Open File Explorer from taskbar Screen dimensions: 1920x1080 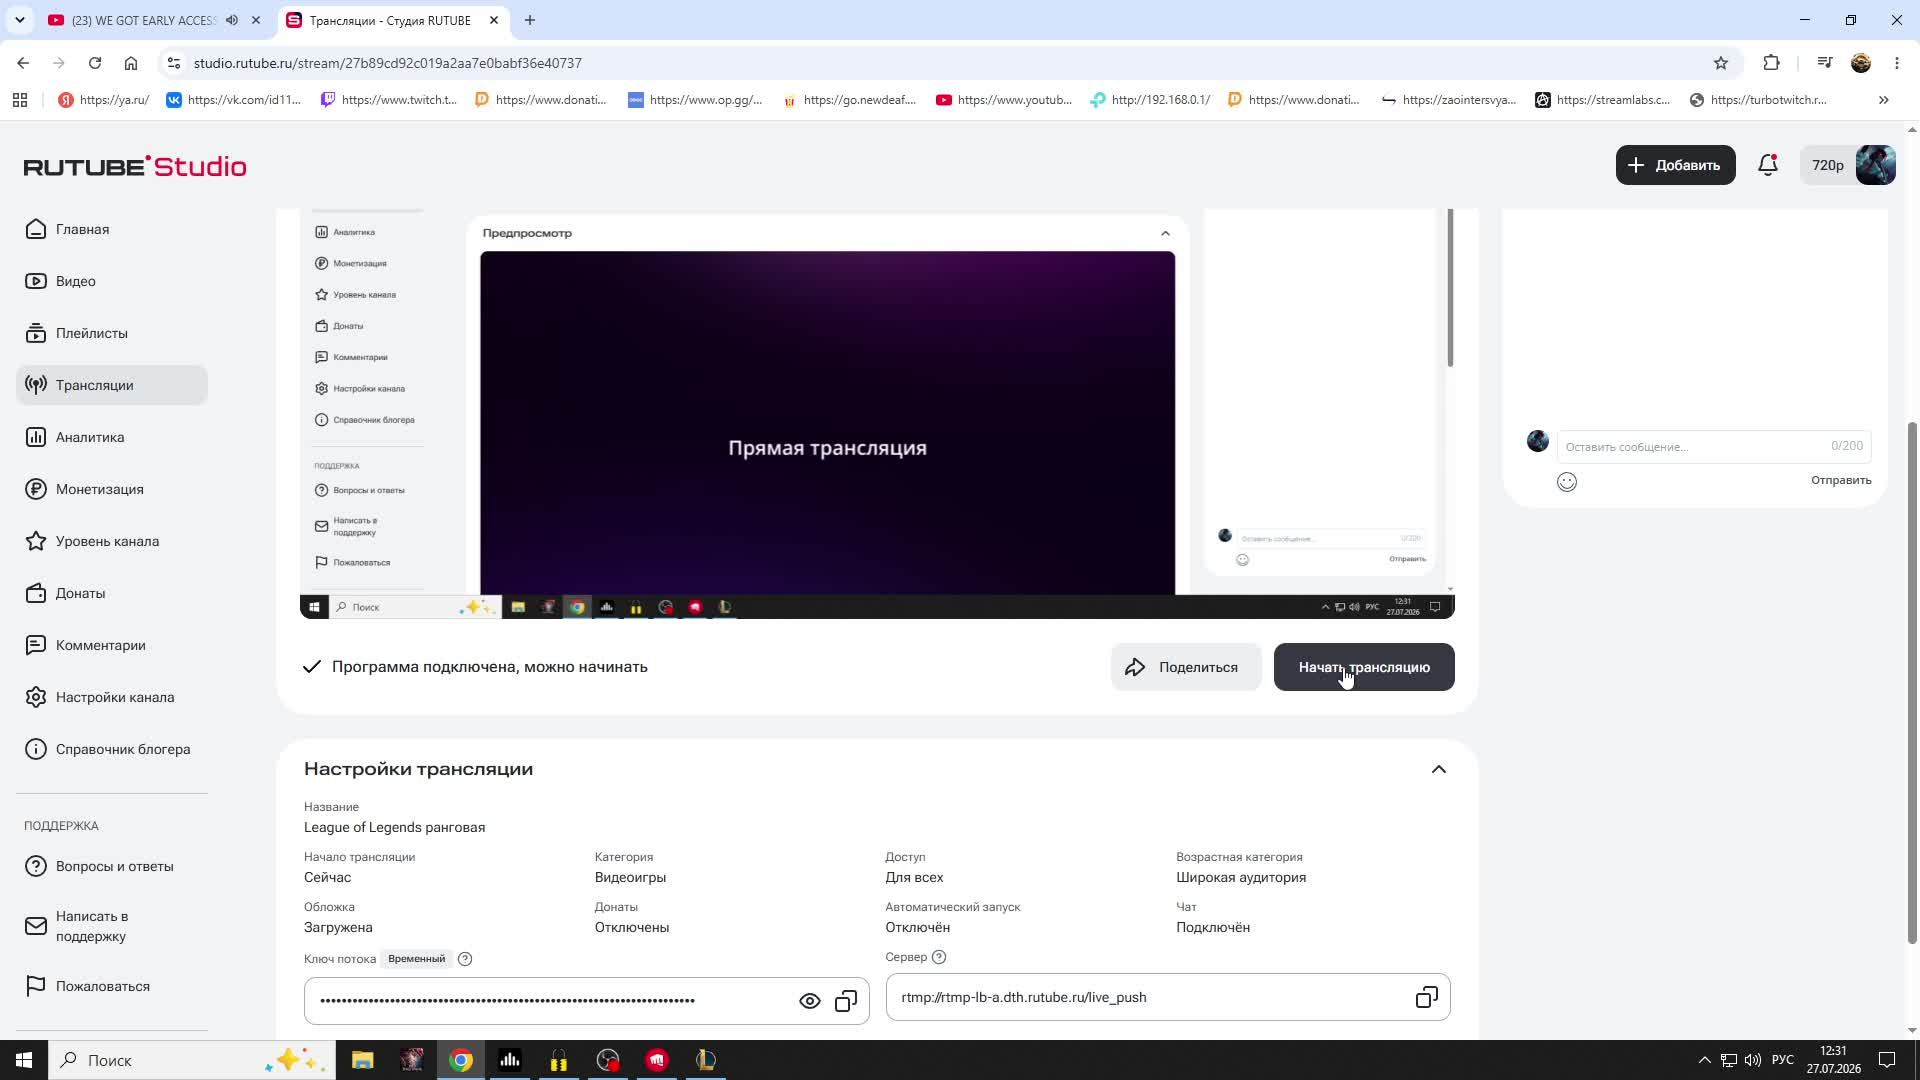pos(362,1060)
